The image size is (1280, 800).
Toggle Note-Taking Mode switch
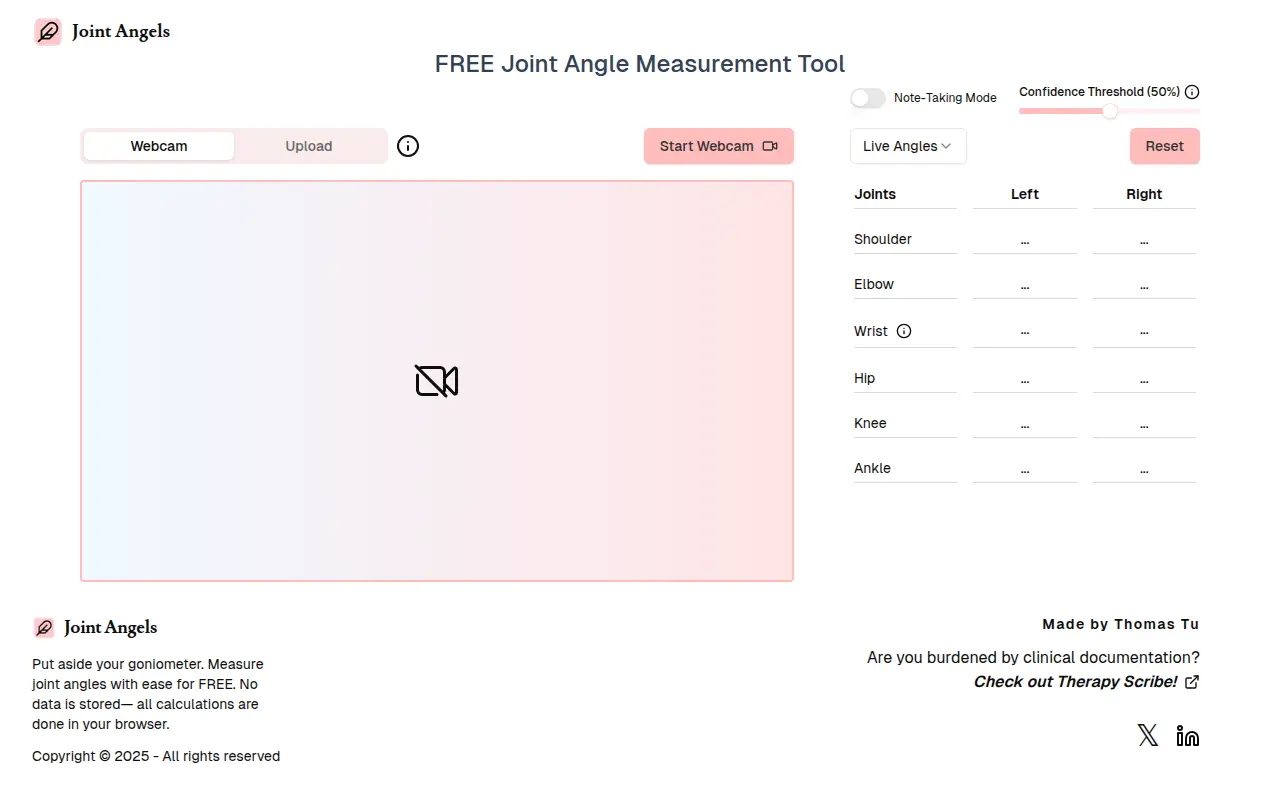pyautogui.click(x=868, y=98)
